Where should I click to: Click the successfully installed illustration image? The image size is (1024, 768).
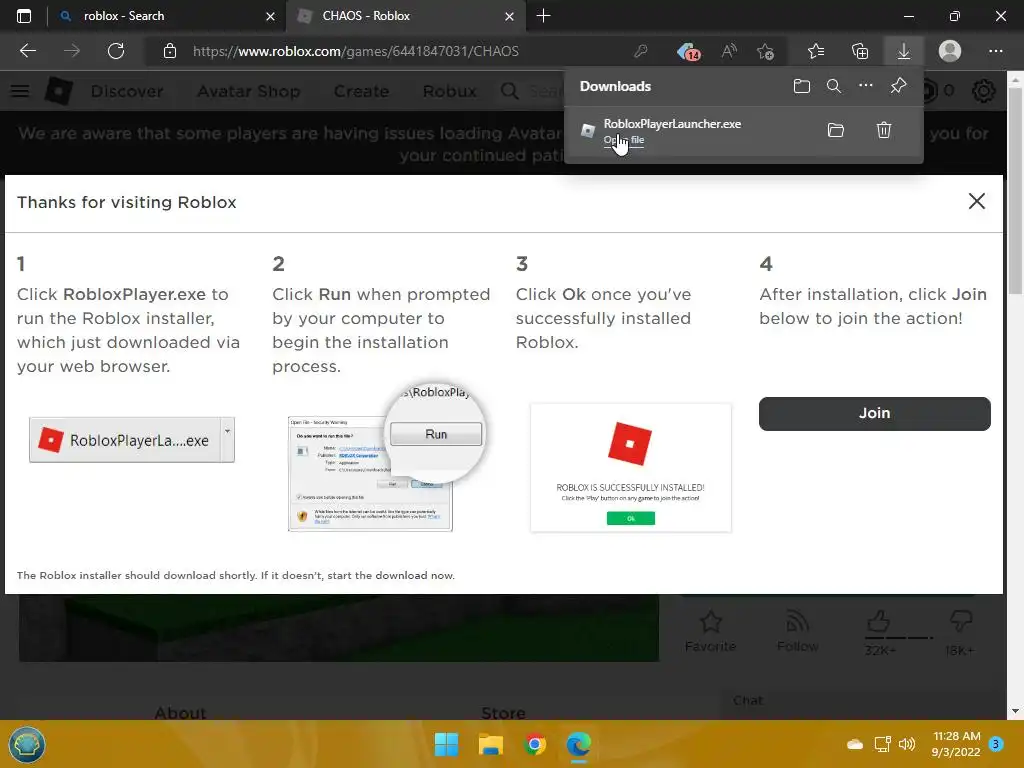[x=631, y=468]
